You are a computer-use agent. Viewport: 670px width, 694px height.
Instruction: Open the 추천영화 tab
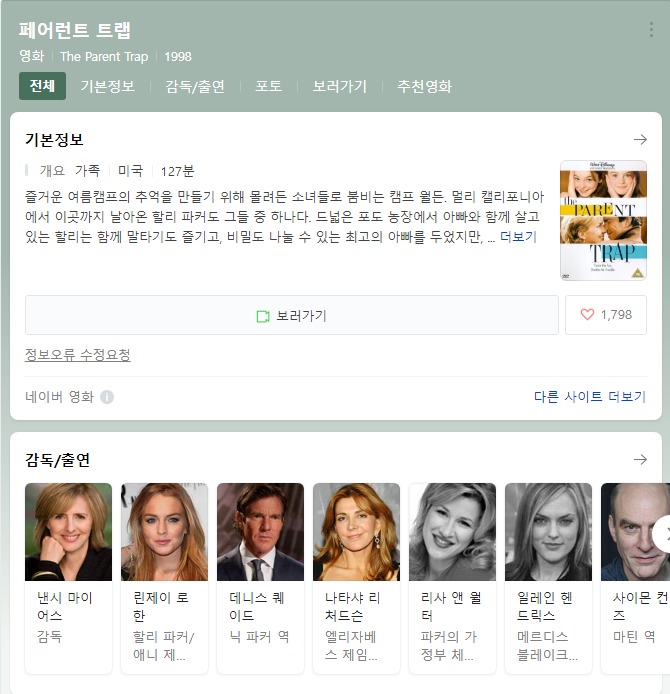click(x=424, y=86)
